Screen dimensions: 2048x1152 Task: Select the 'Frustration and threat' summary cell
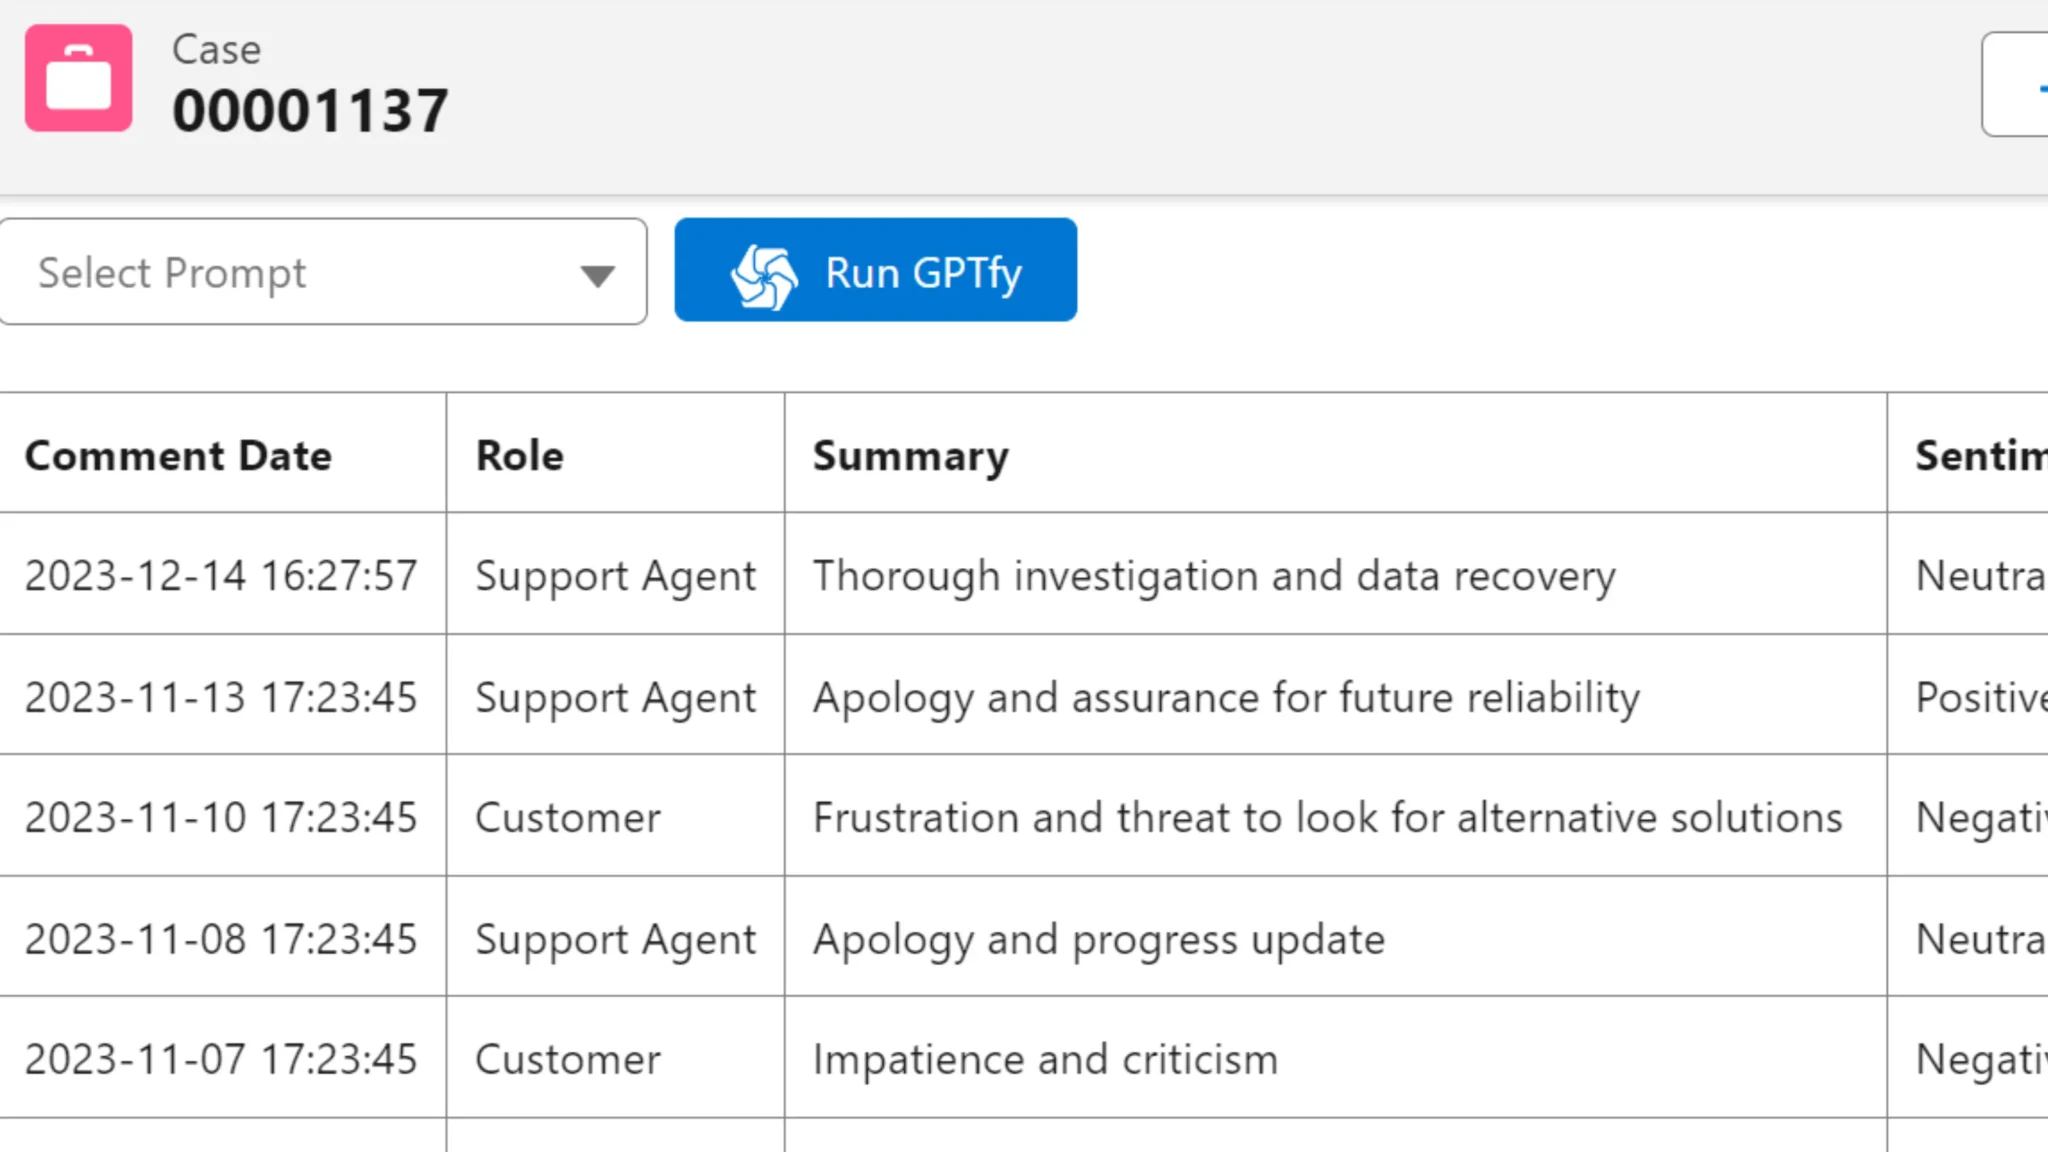point(1327,818)
